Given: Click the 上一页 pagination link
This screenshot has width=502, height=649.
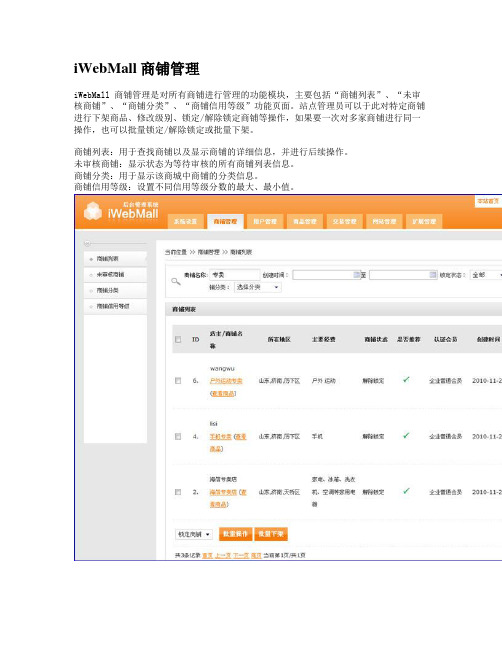Looking at the screenshot, I should pyautogui.click(x=223, y=555).
